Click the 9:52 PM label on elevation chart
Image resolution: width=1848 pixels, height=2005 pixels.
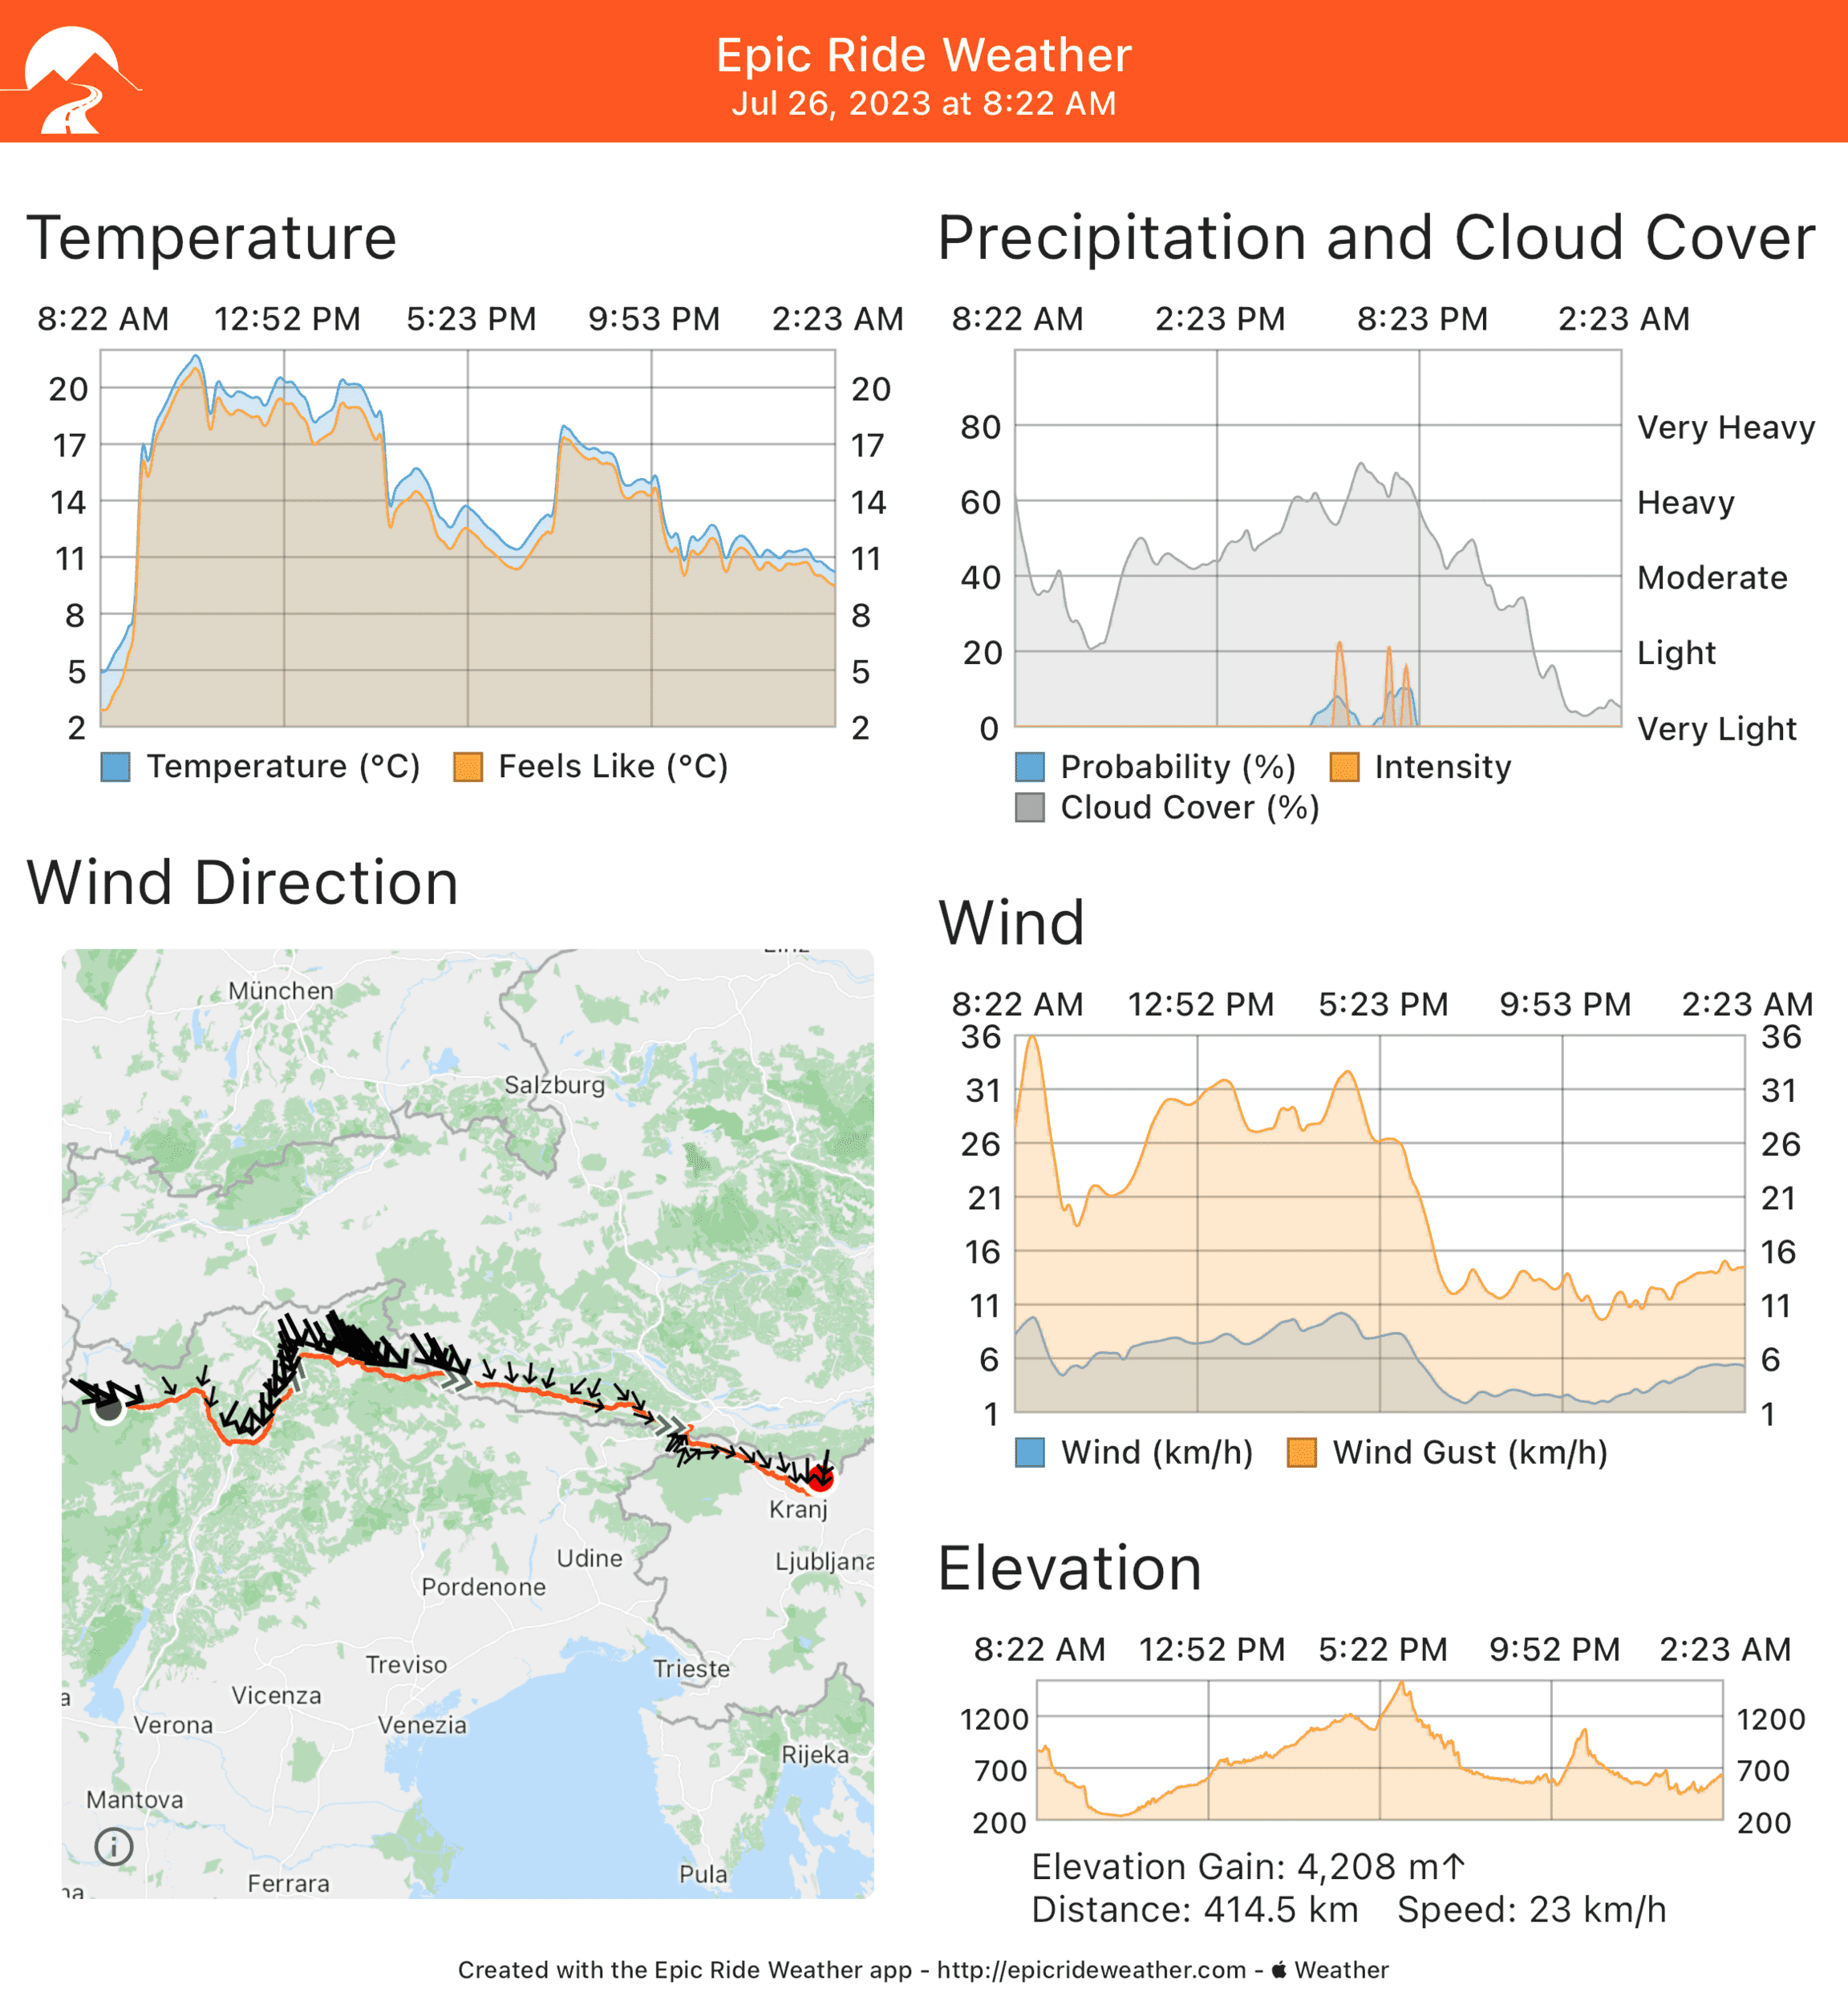(x=1555, y=1650)
